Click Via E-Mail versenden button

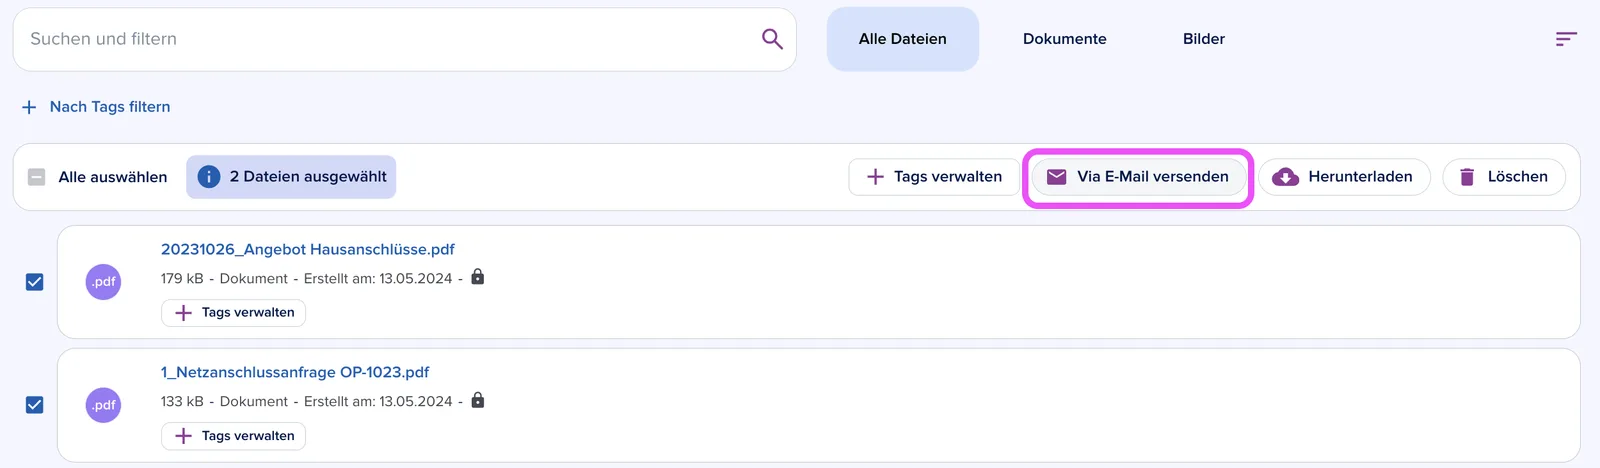tap(1138, 177)
